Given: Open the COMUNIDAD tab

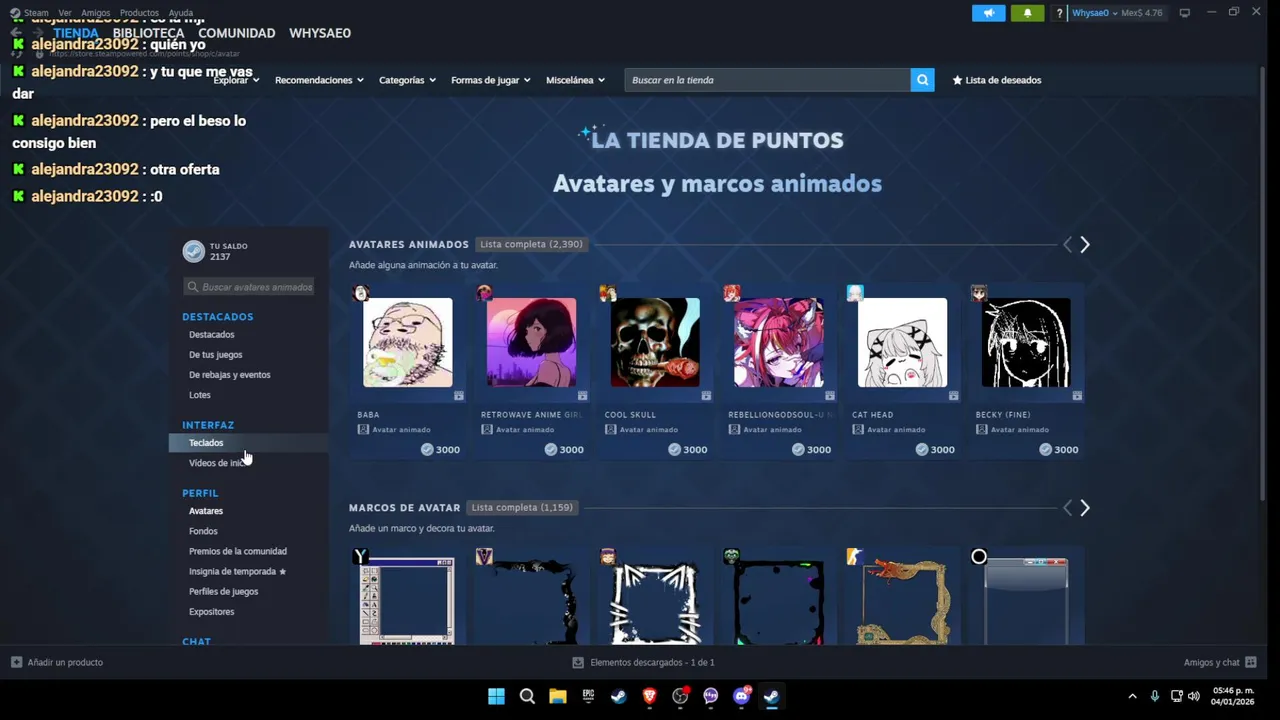Looking at the screenshot, I should coord(236,33).
